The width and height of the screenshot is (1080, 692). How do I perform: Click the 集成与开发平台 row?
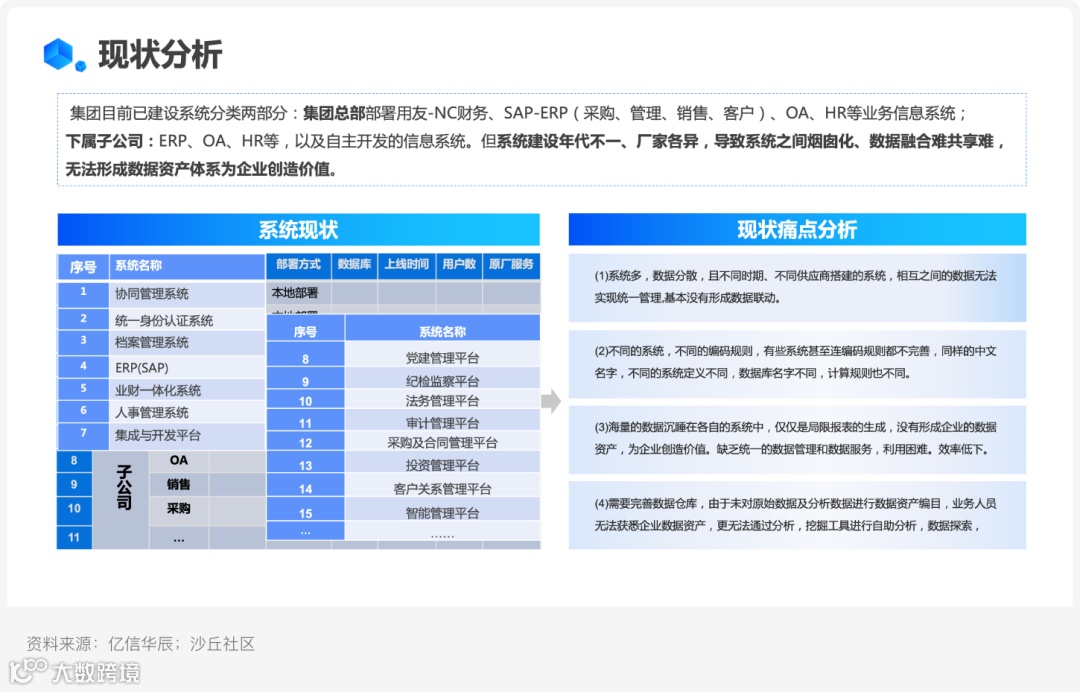161,435
